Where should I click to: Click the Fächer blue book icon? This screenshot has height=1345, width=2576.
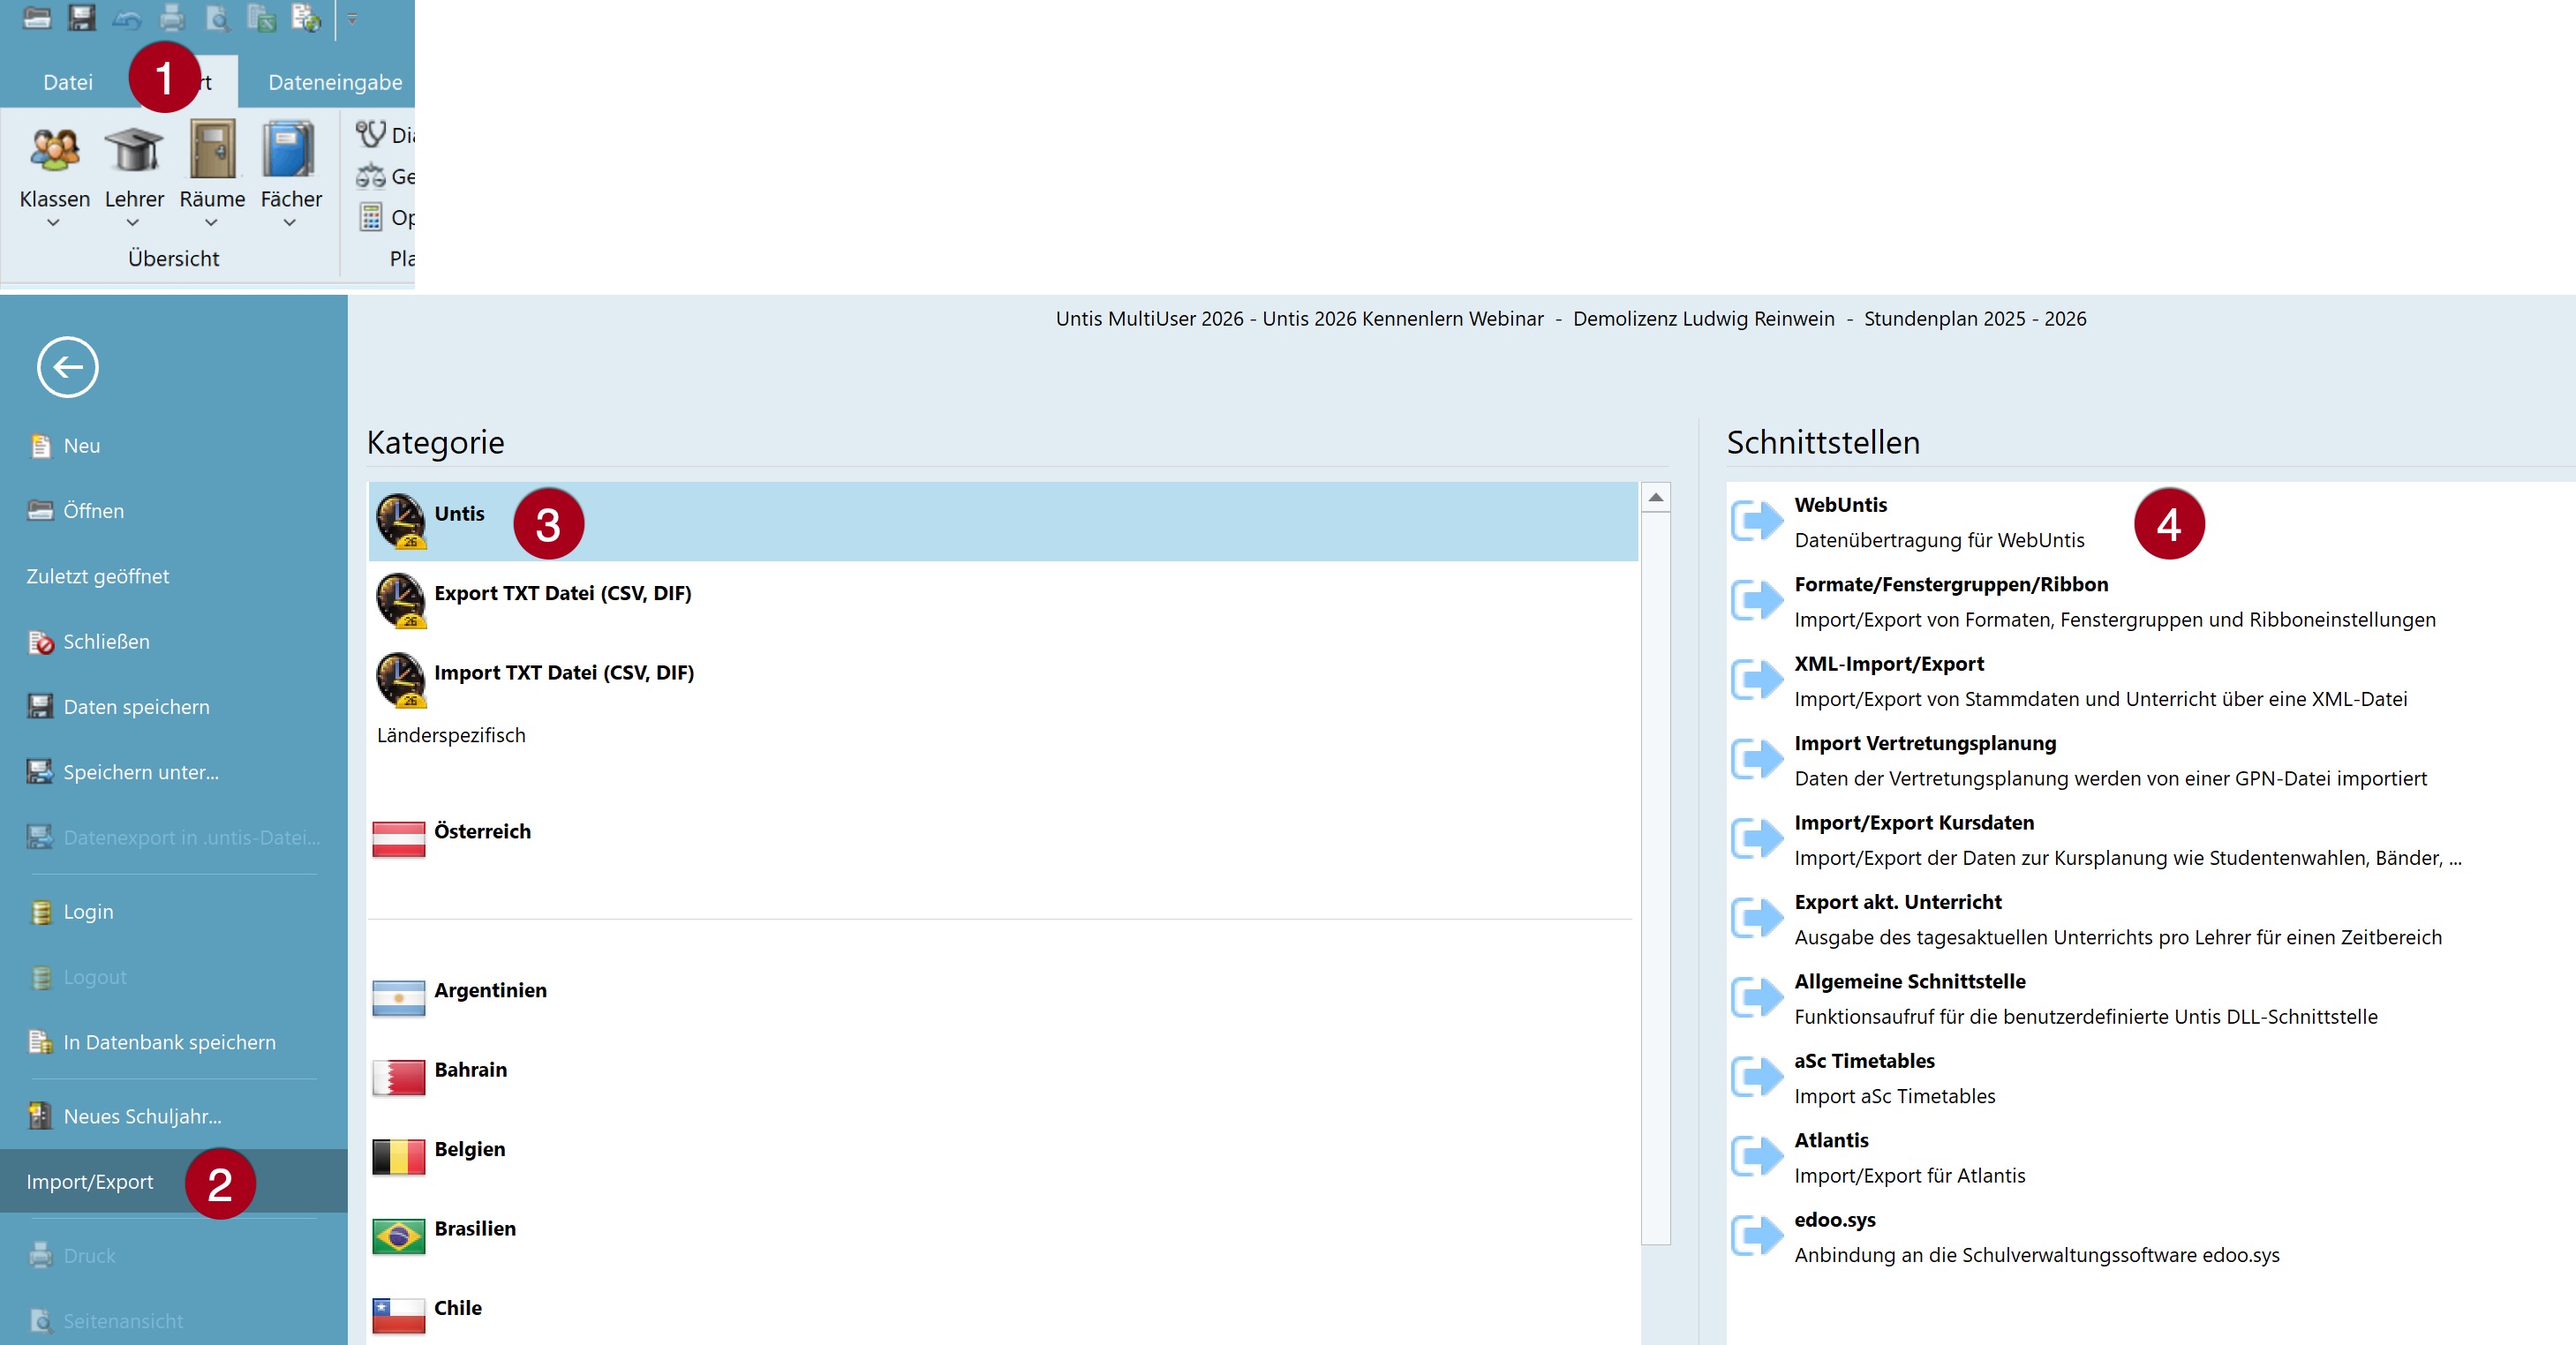(289, 150)
